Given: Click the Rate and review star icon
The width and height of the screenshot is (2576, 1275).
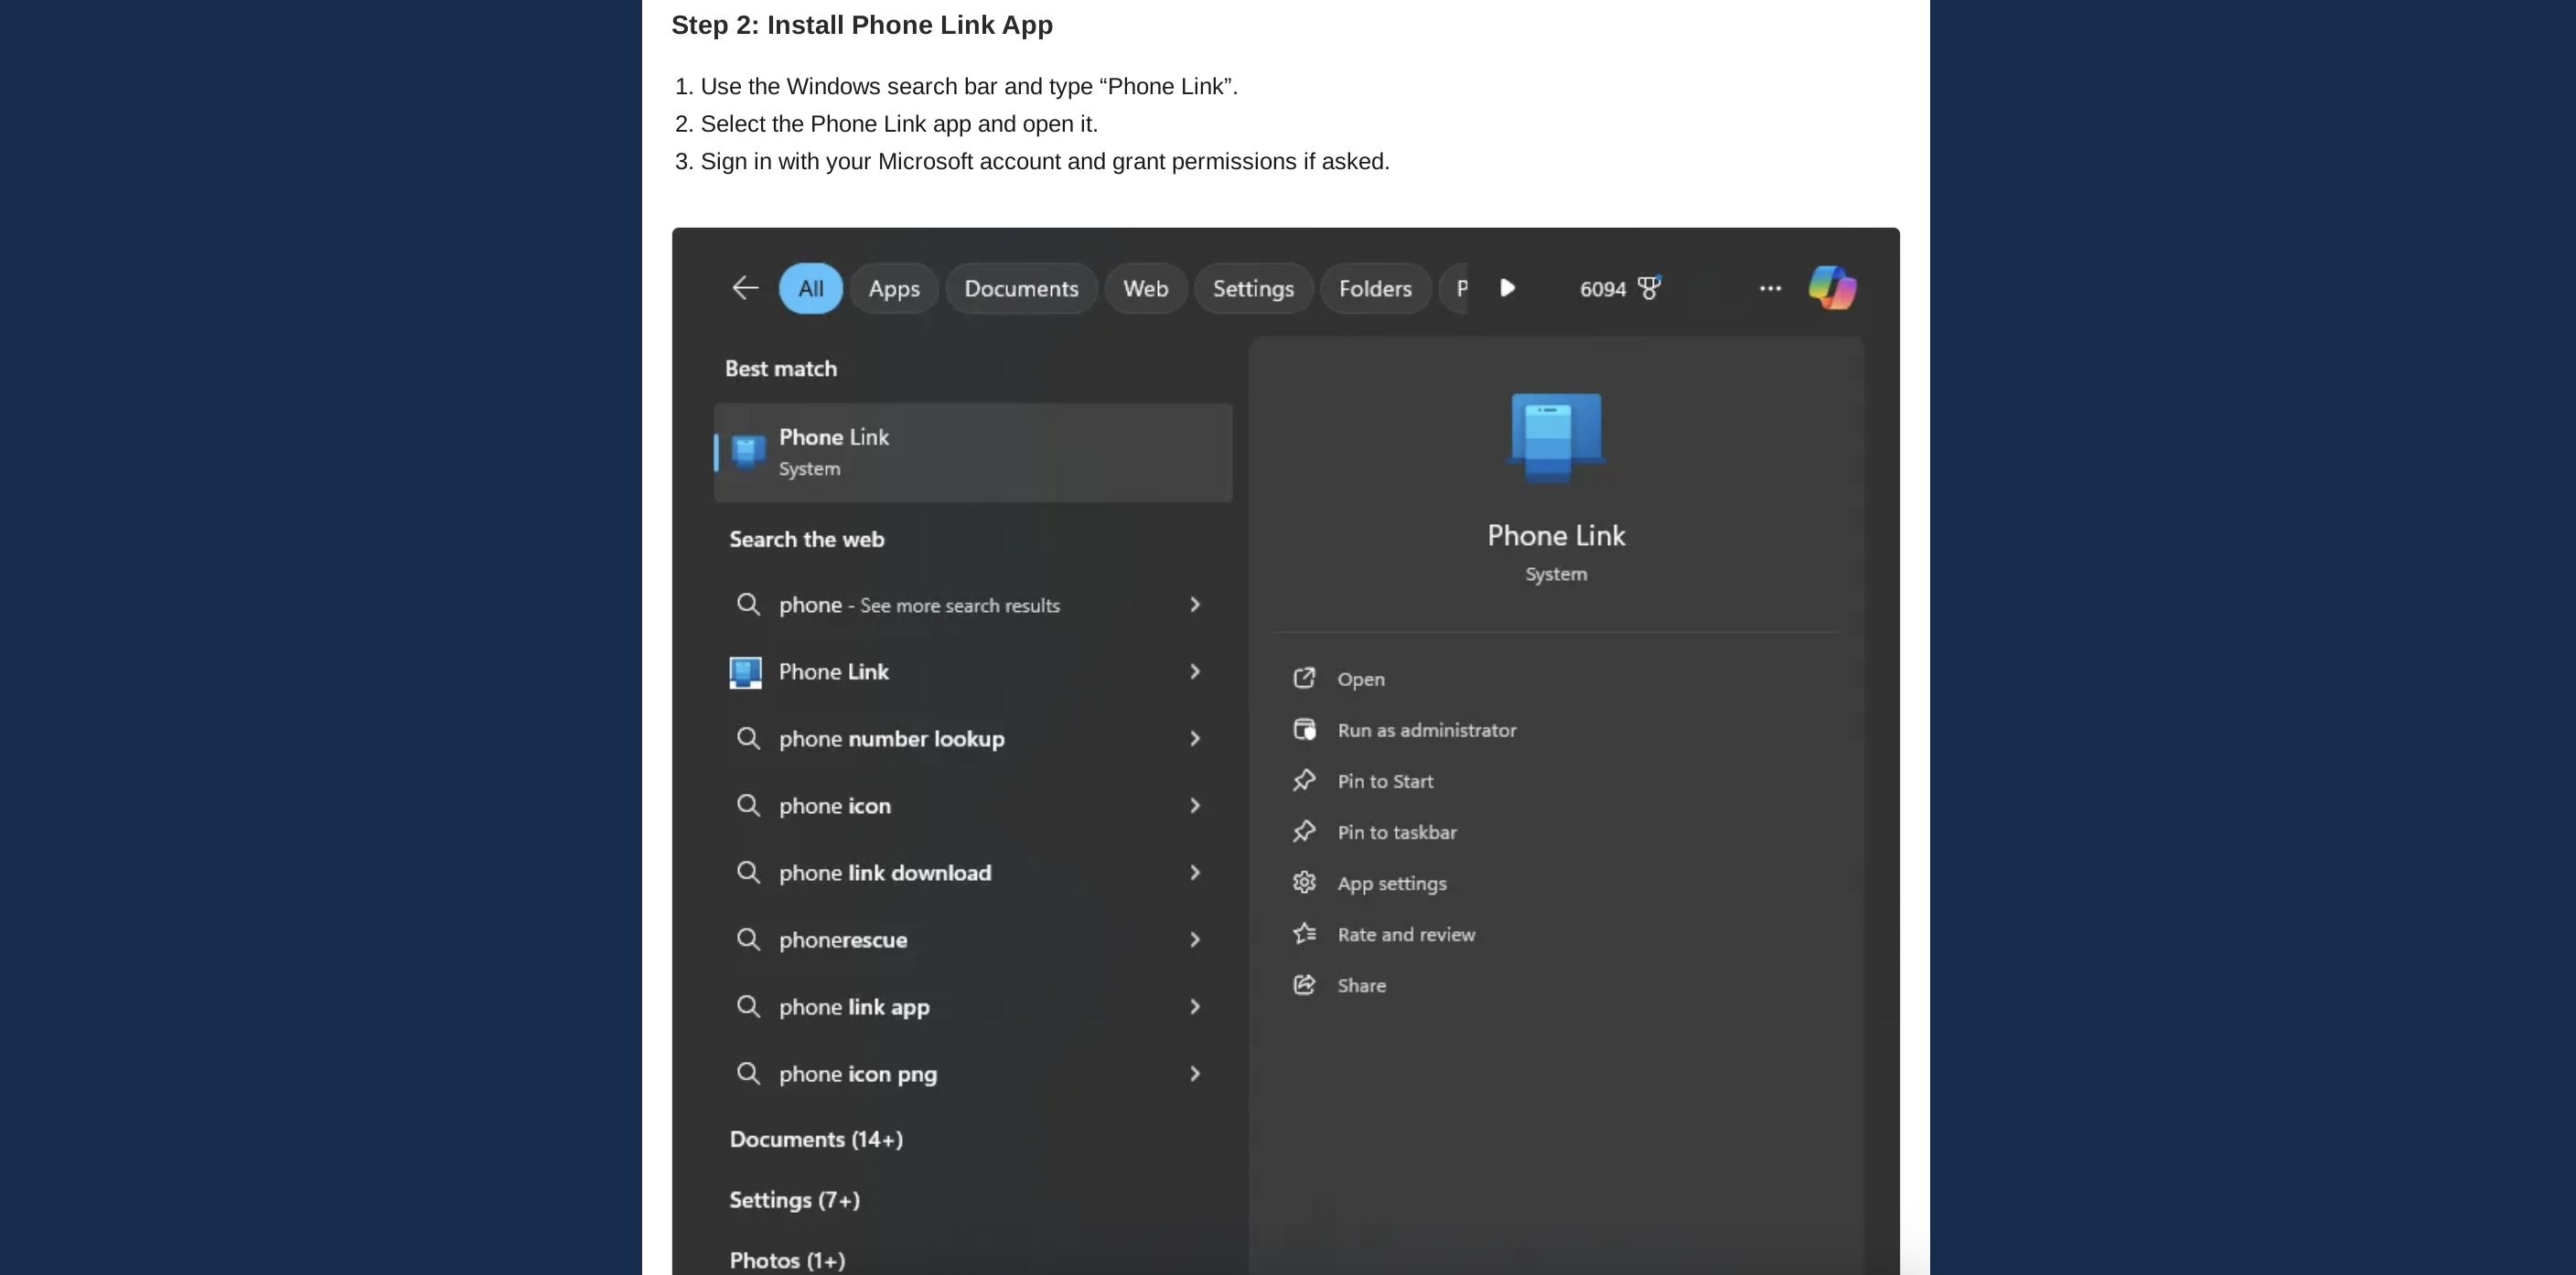Looking at the screenshot, I should [x=1304, y=933].
